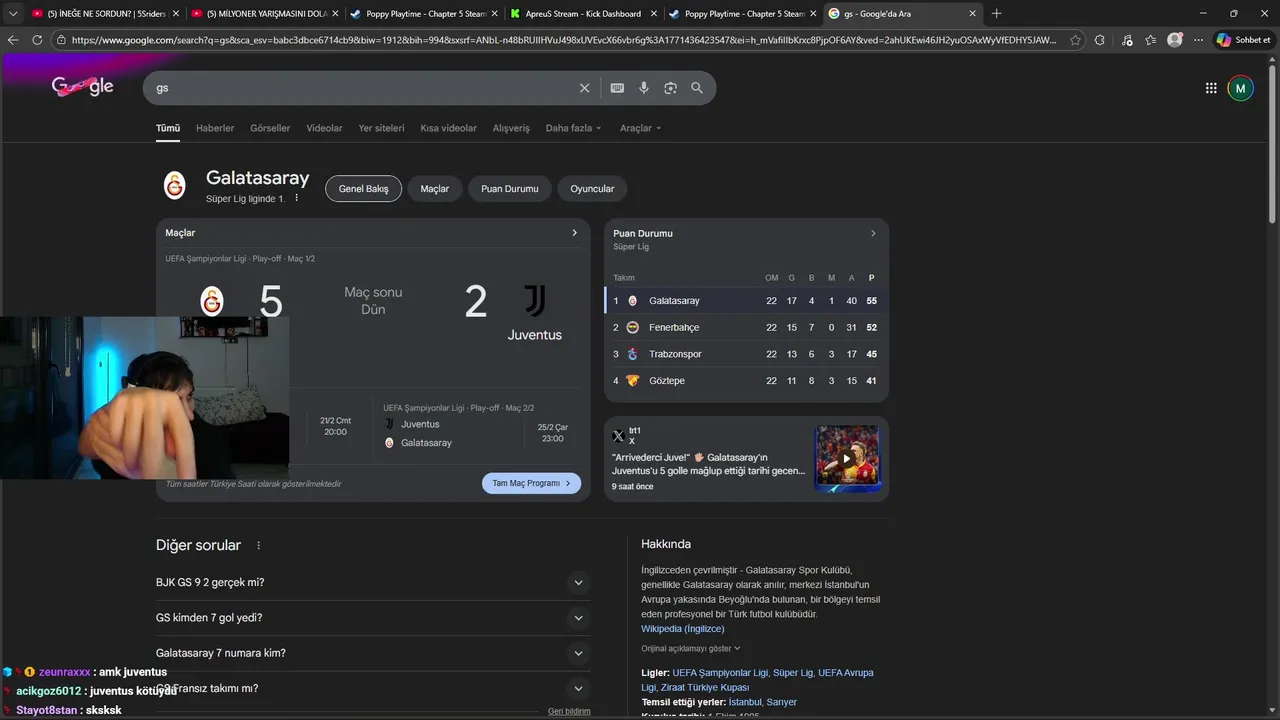Expand Orijinal açıklamayı göster
This screenshot has width=1280, height=720.
691,648
